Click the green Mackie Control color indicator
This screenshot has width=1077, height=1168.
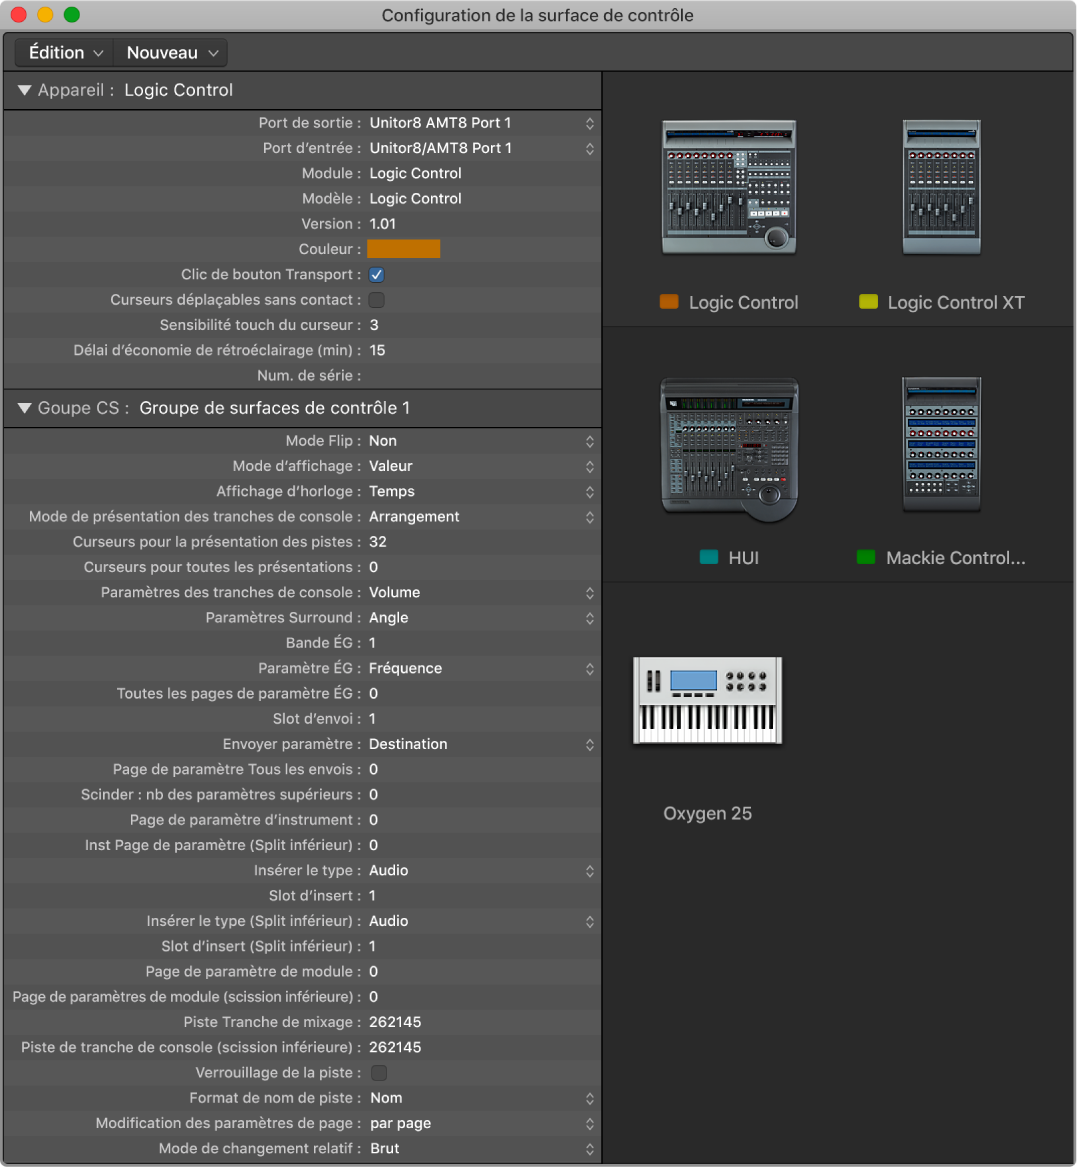click(x=866, y=557)
